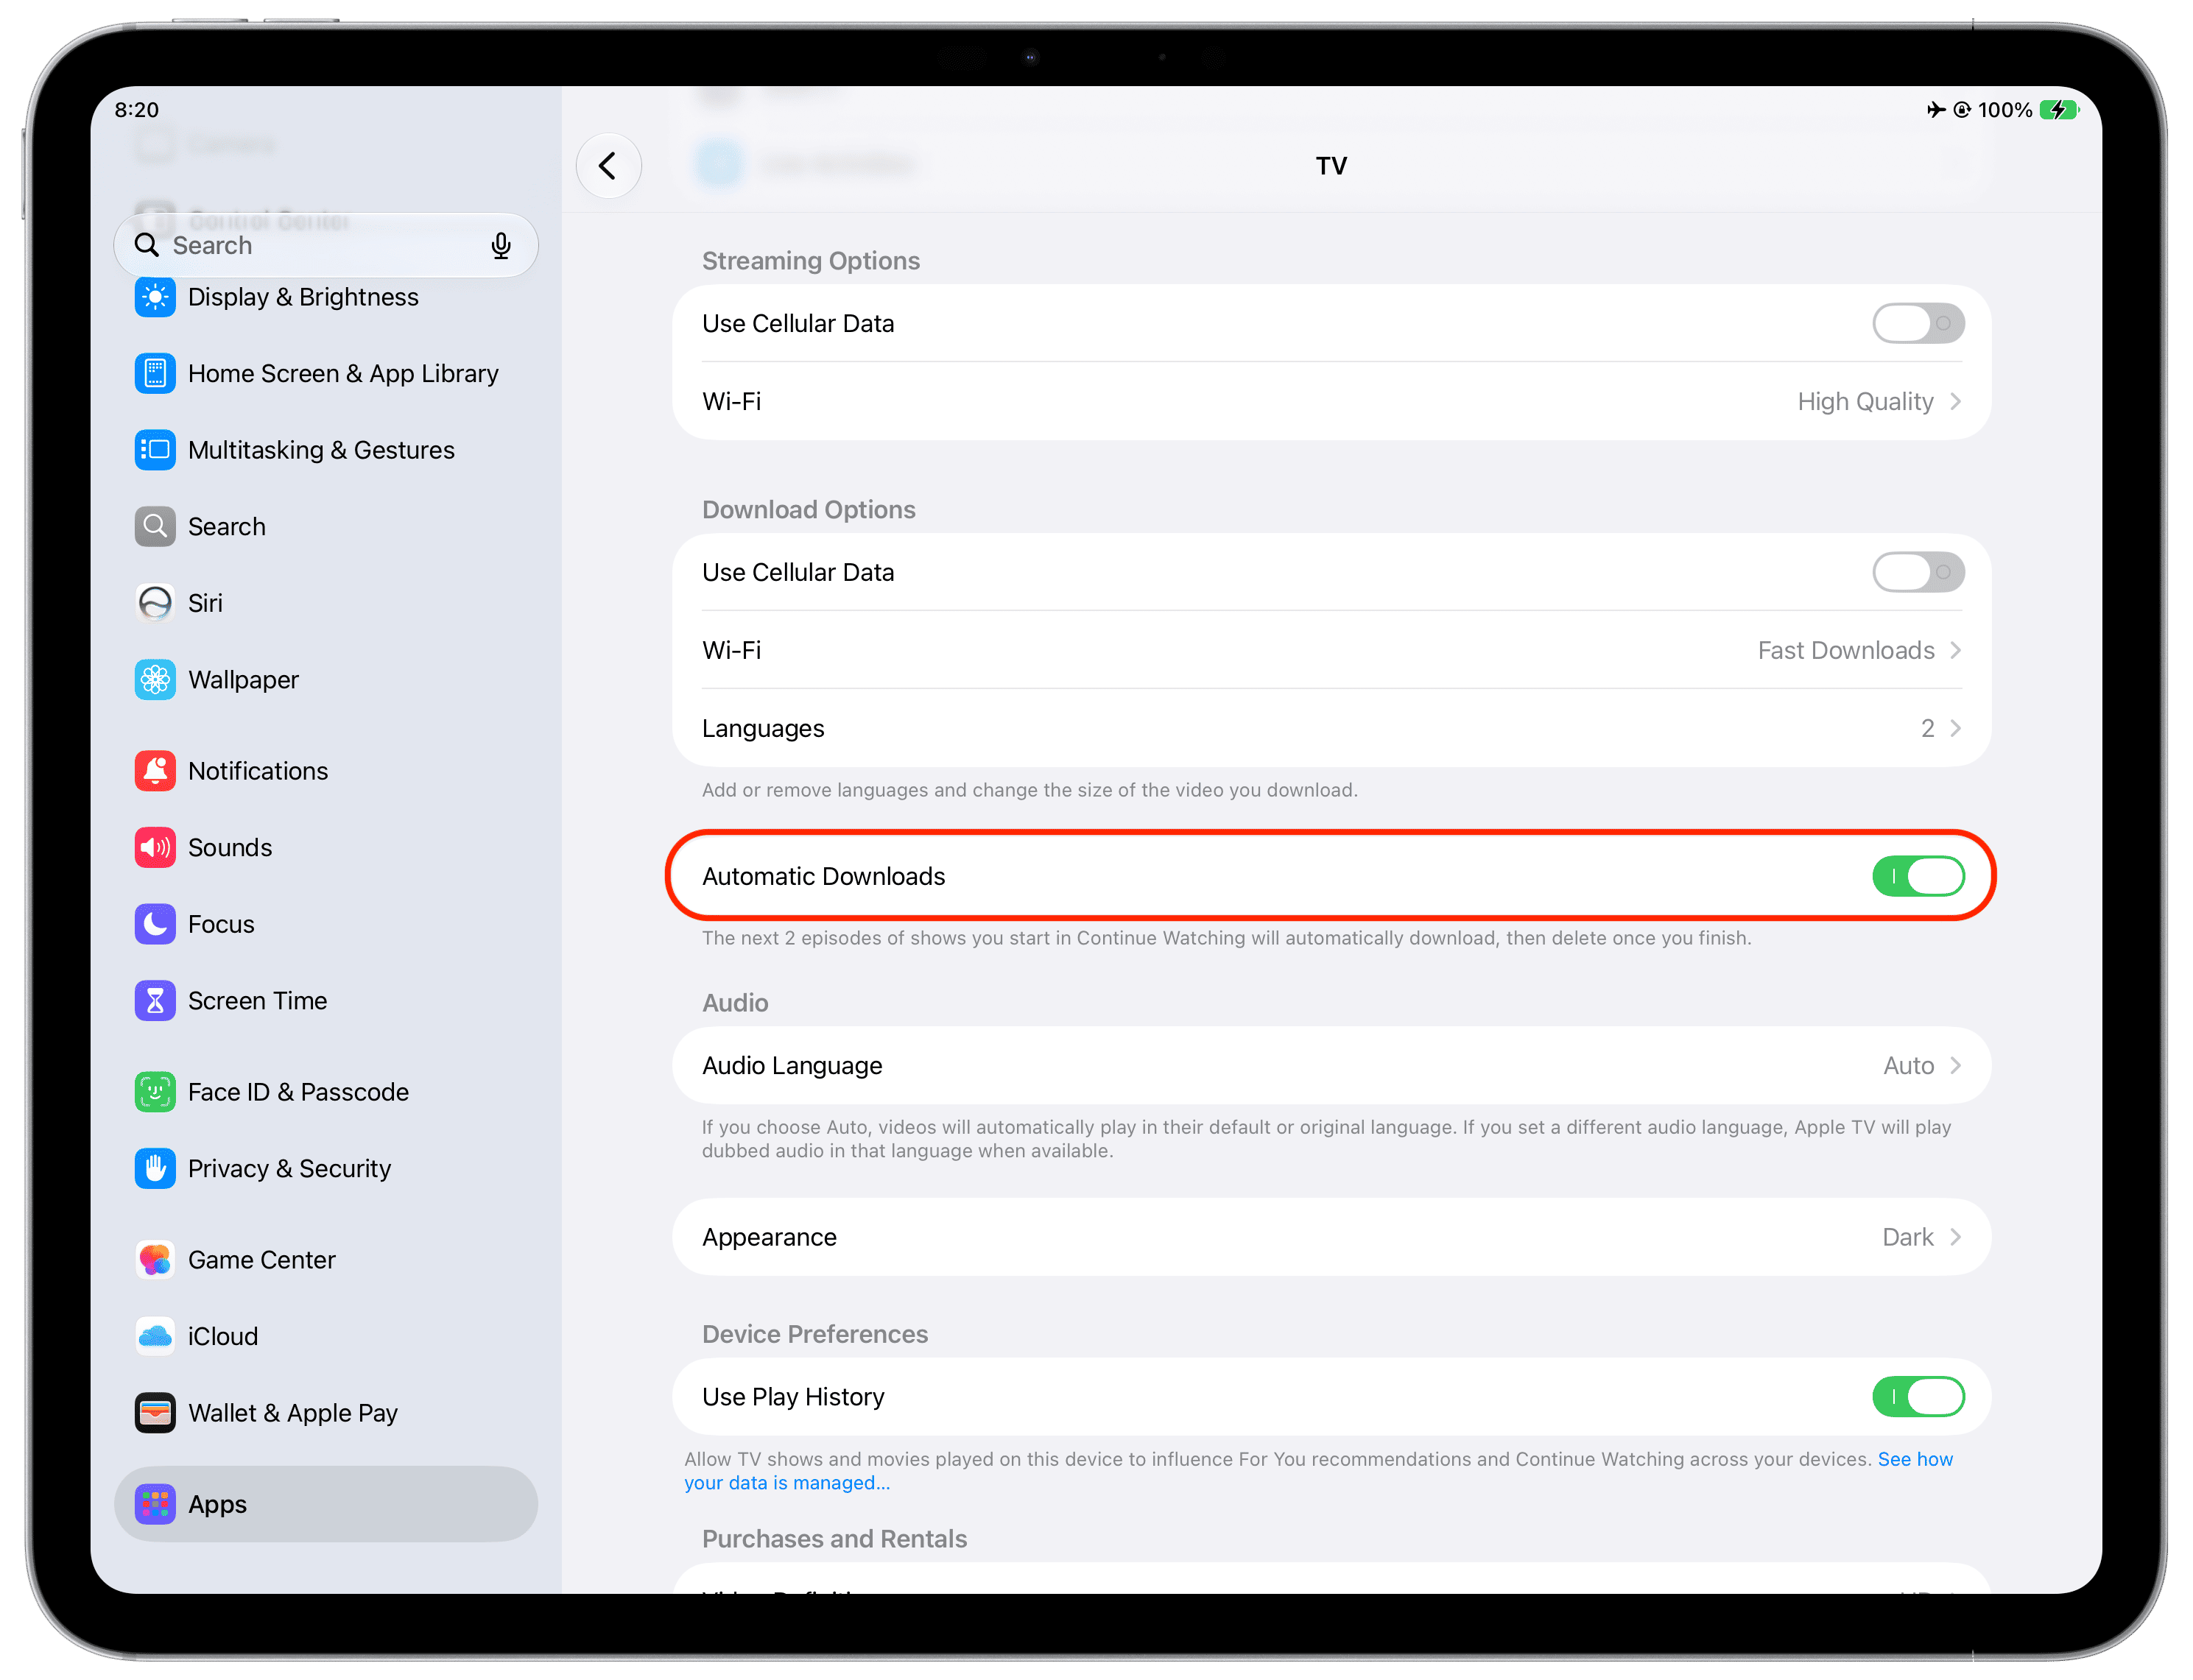Select Apps in sidebar
2193x1680 pixels.
[x=326, y=1505]
